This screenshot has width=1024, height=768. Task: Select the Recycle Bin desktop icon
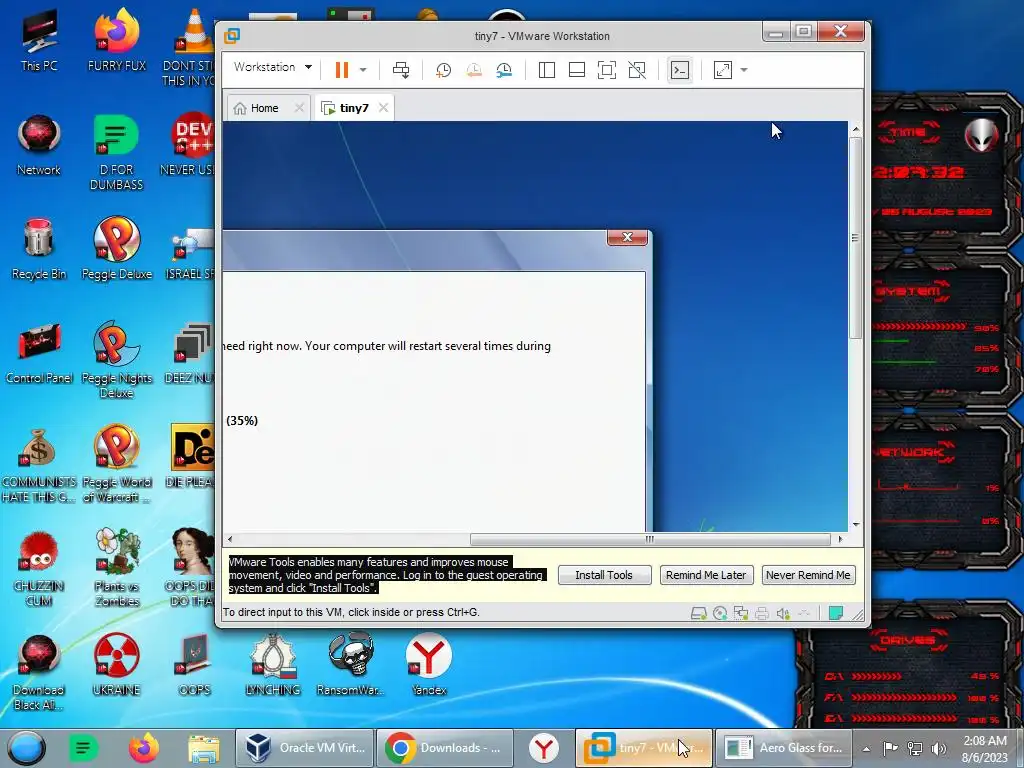point(39,250)
